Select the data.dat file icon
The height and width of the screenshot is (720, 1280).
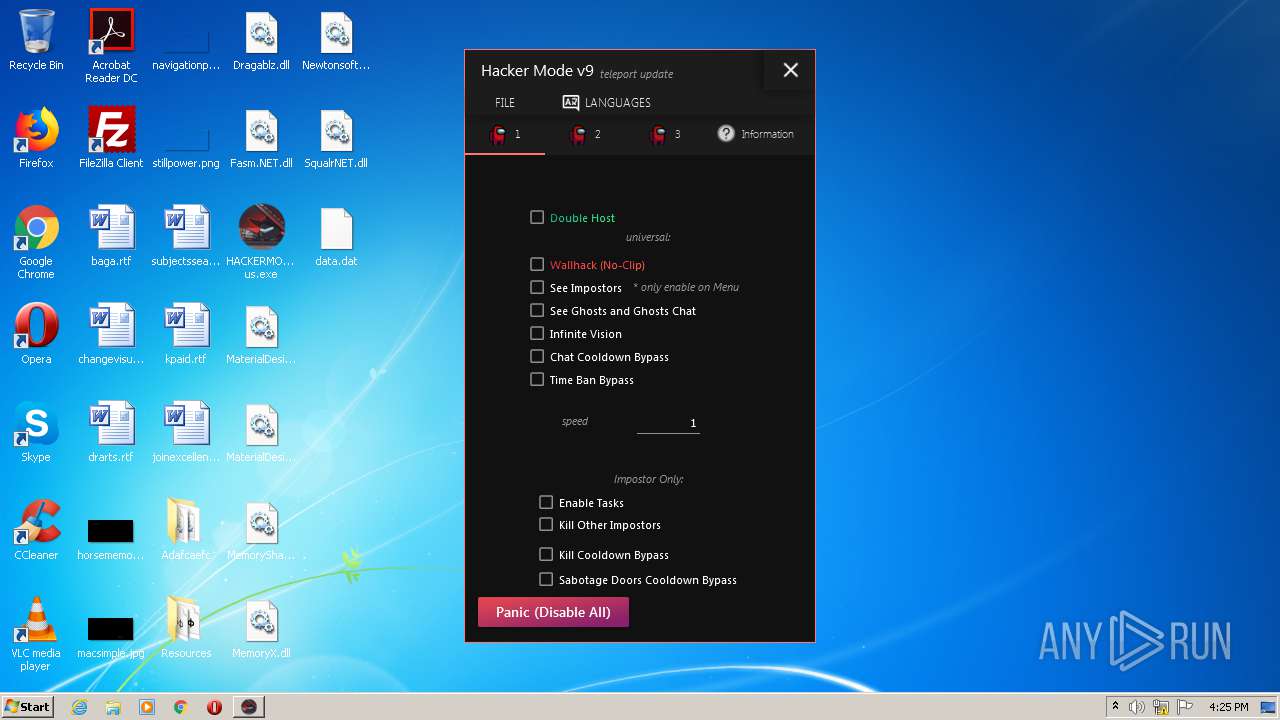[x=336, y=236]
